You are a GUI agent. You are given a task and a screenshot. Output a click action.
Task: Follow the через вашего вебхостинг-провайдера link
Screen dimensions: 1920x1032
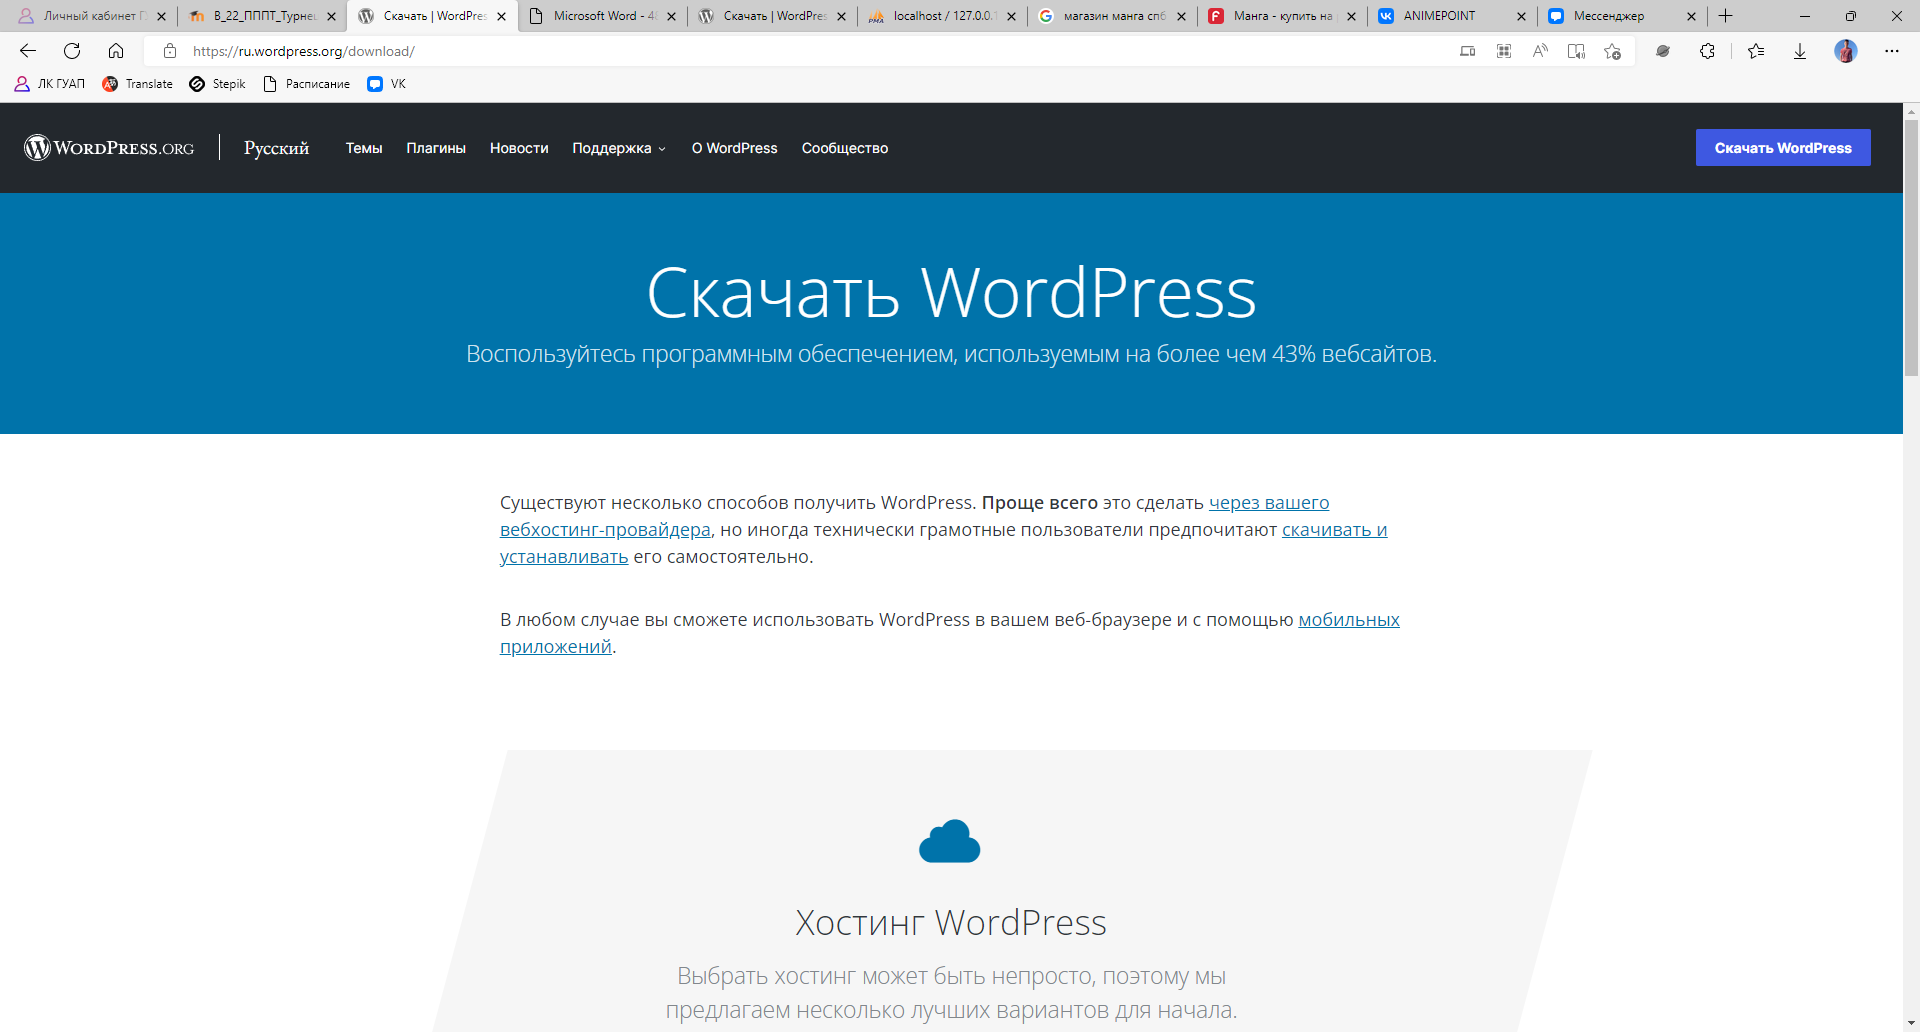(x=1269, y=503)
